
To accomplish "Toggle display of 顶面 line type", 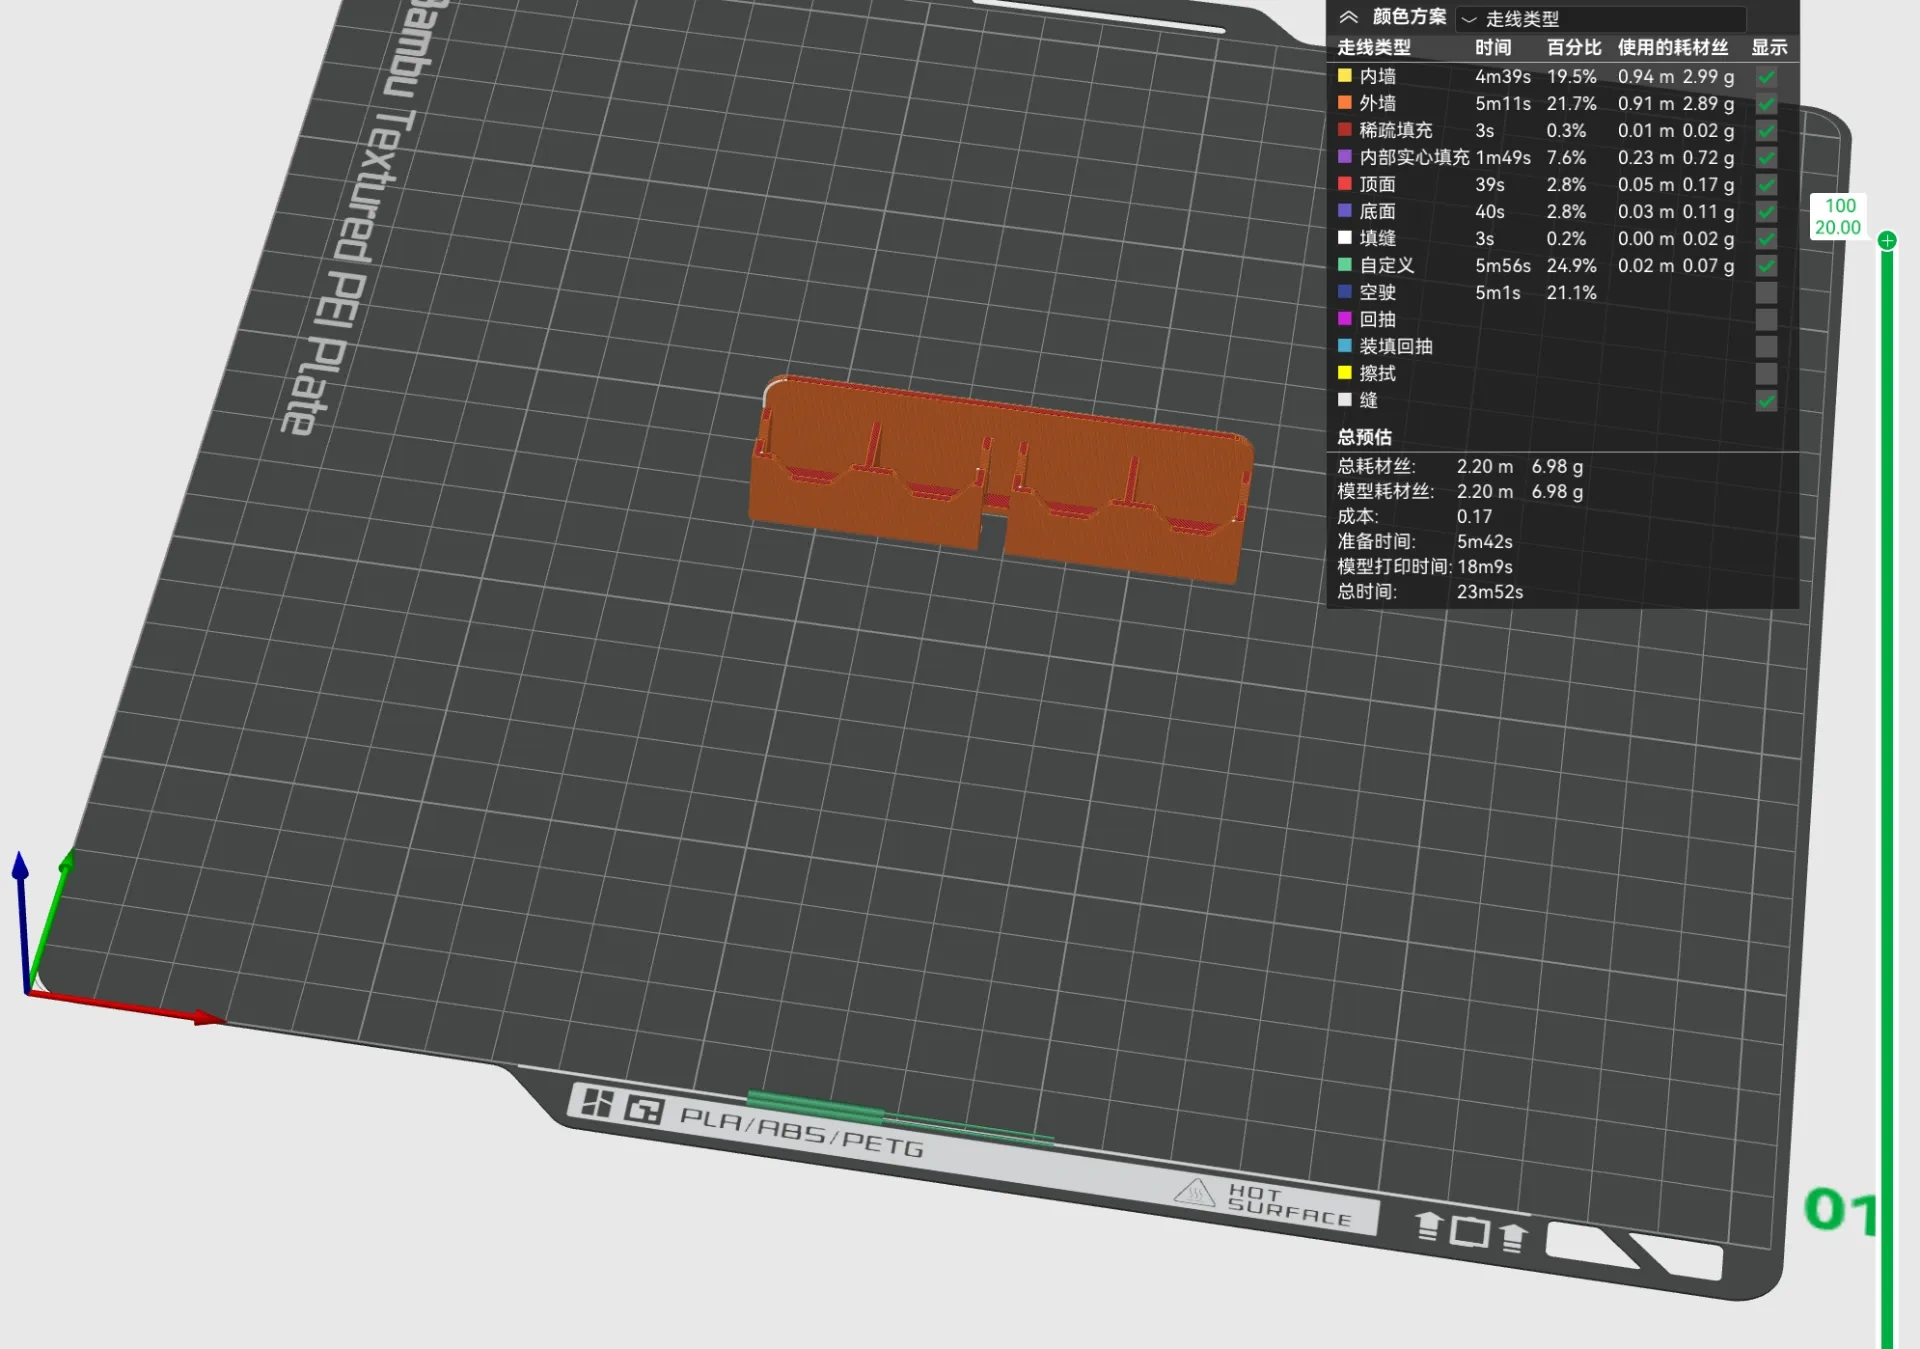I will coord(1767,185).
